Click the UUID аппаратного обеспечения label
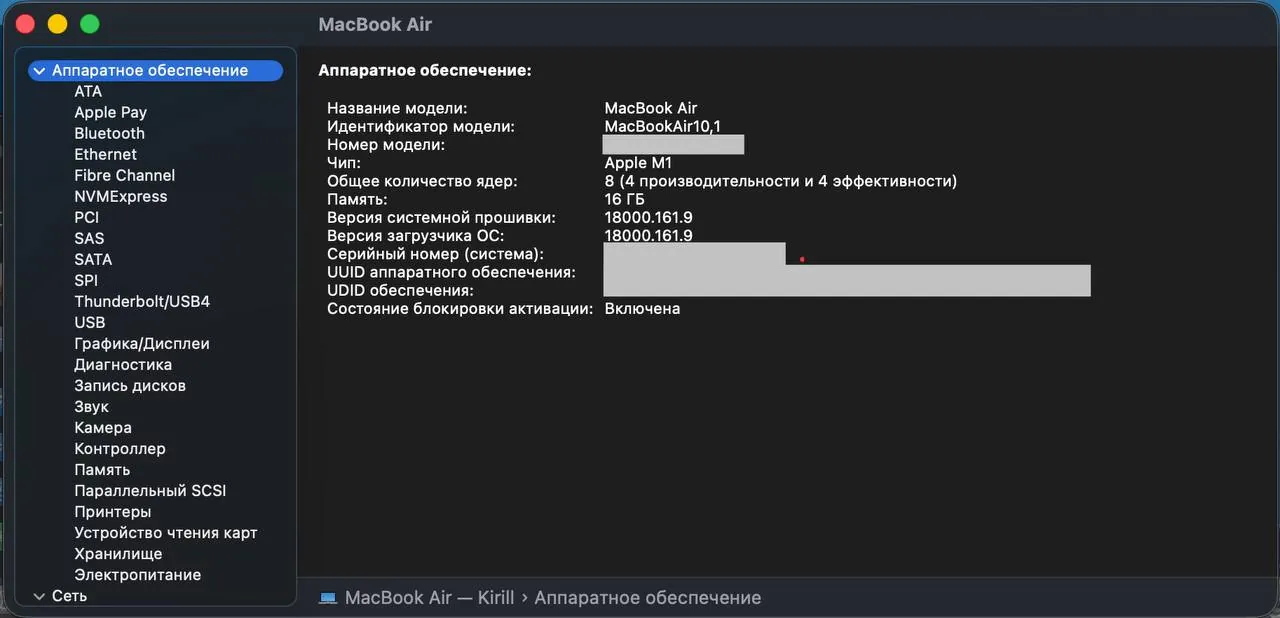Image resolution: width=1280 pixels, height=618 pixels. coord(451,272)
